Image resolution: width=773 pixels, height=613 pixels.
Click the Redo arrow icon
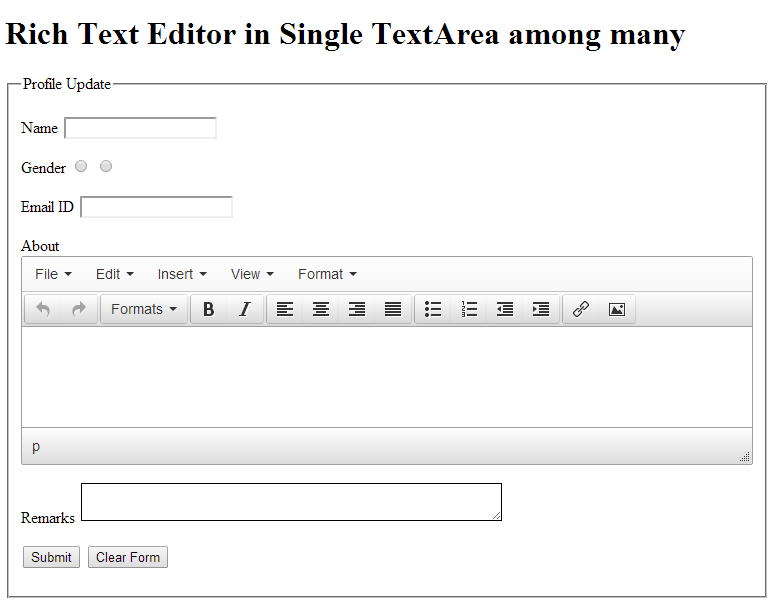click(x=79, y=309)
